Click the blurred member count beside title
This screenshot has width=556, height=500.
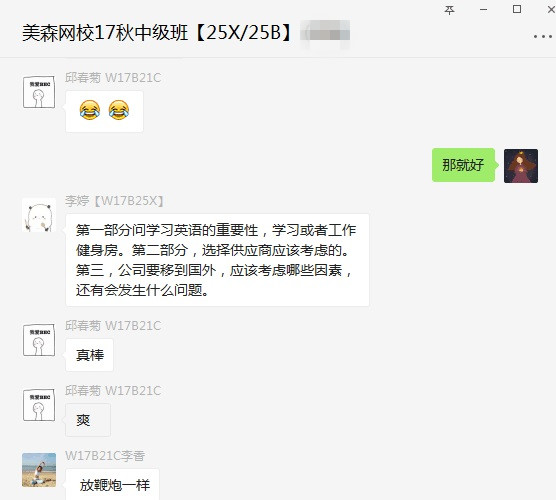325,33
